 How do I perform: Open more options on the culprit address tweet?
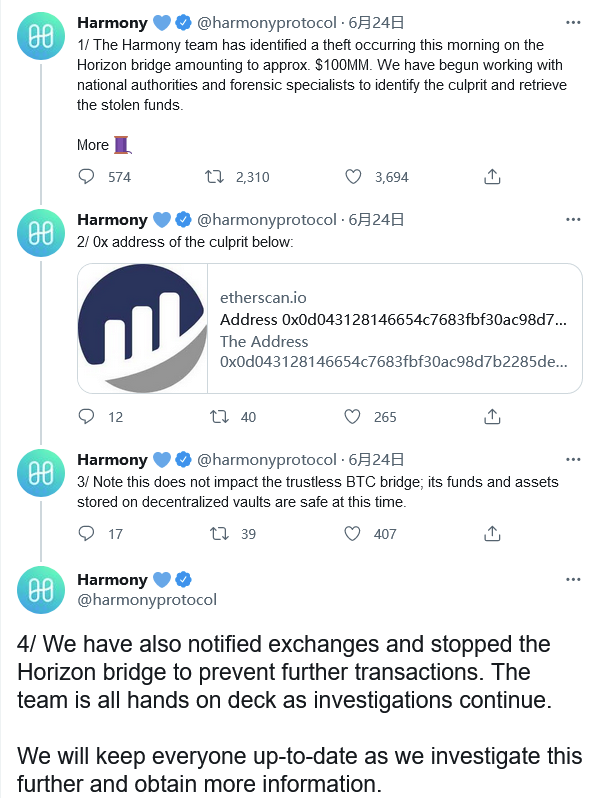coord(573,219)
